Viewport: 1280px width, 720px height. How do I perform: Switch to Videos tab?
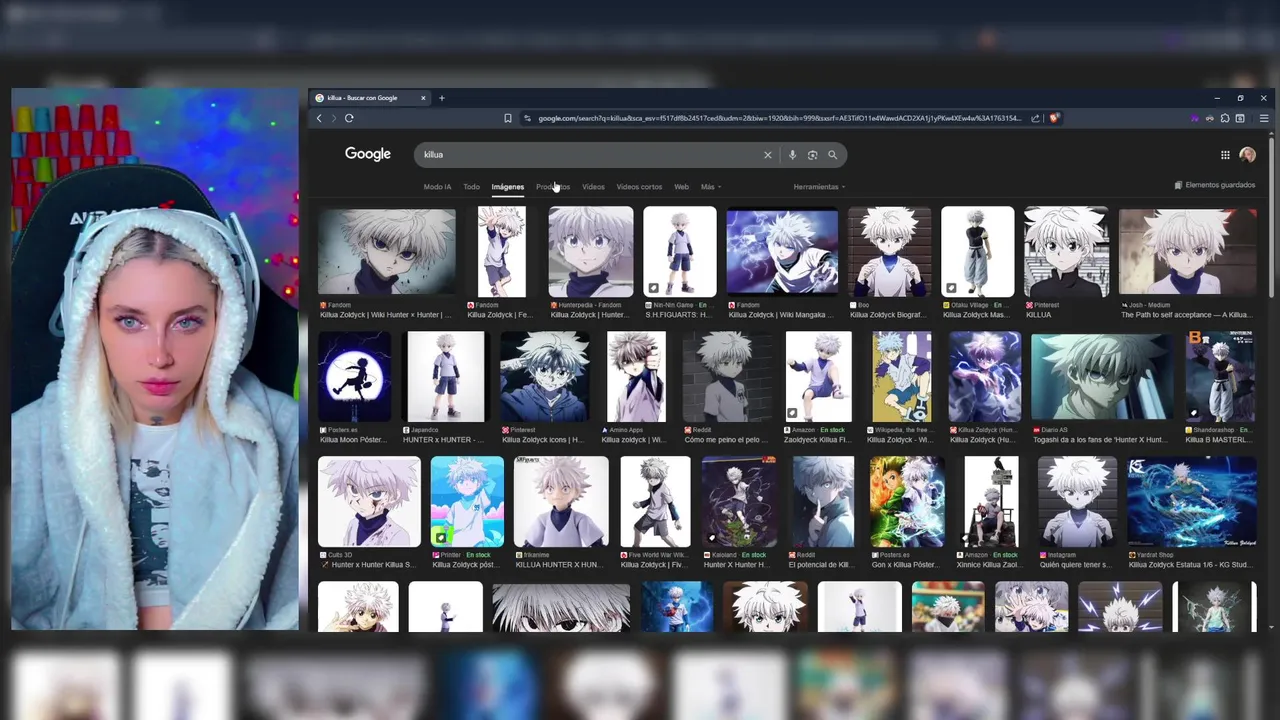click(x=593, y=187)
